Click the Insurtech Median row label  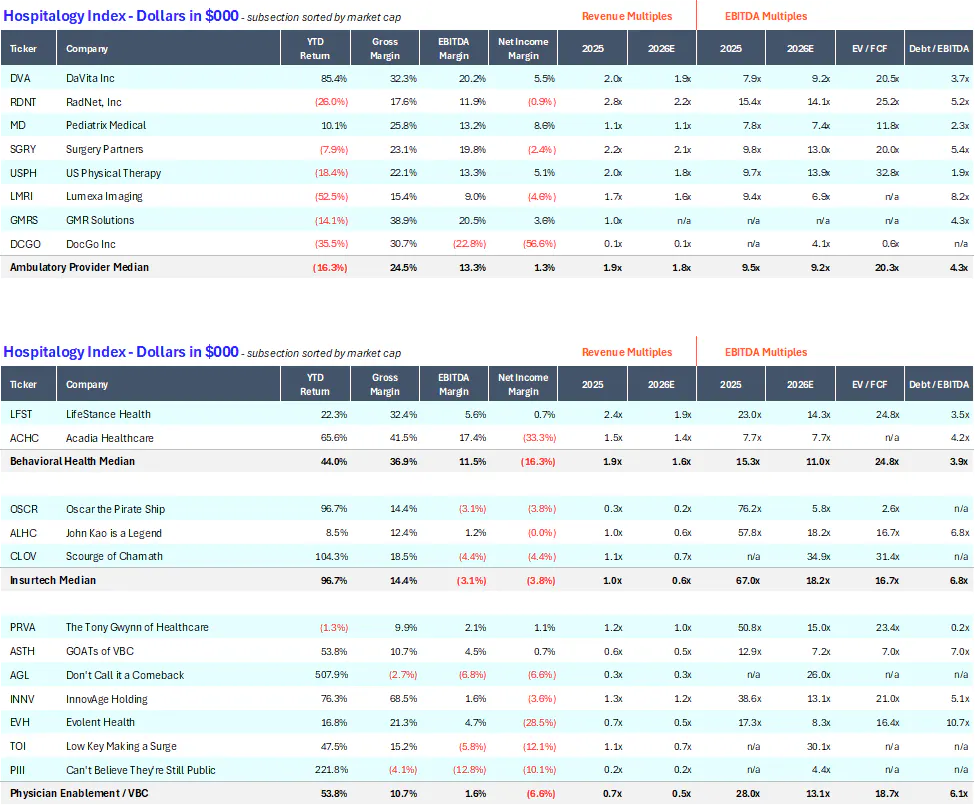(x=53, y=580)
